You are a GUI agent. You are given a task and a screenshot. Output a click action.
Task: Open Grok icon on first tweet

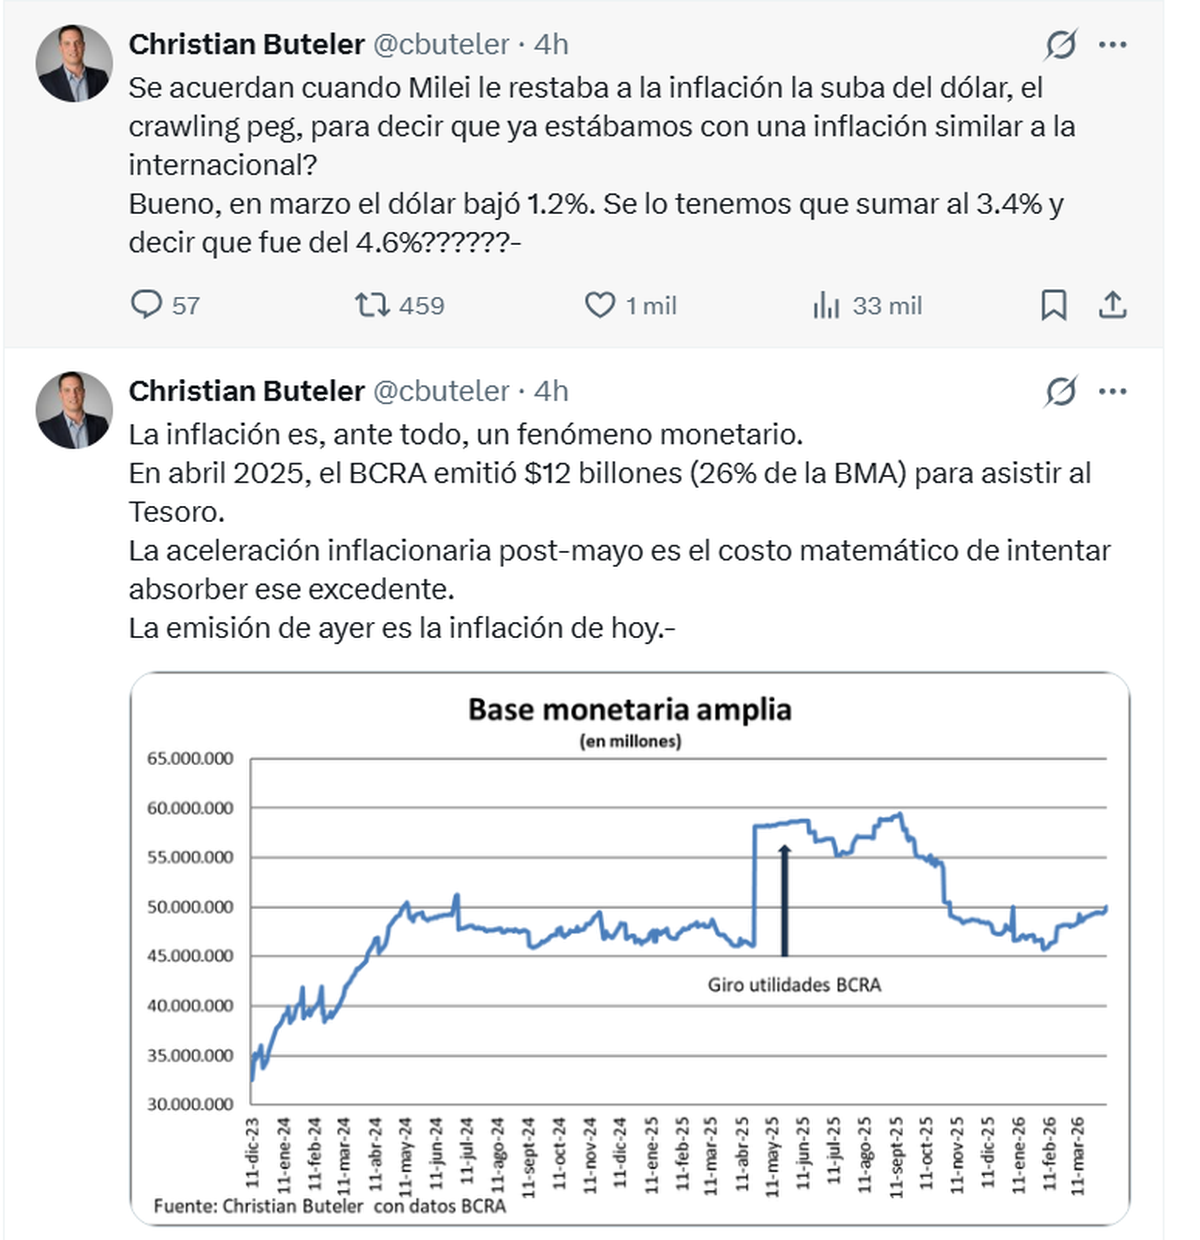pos(1060,45)
